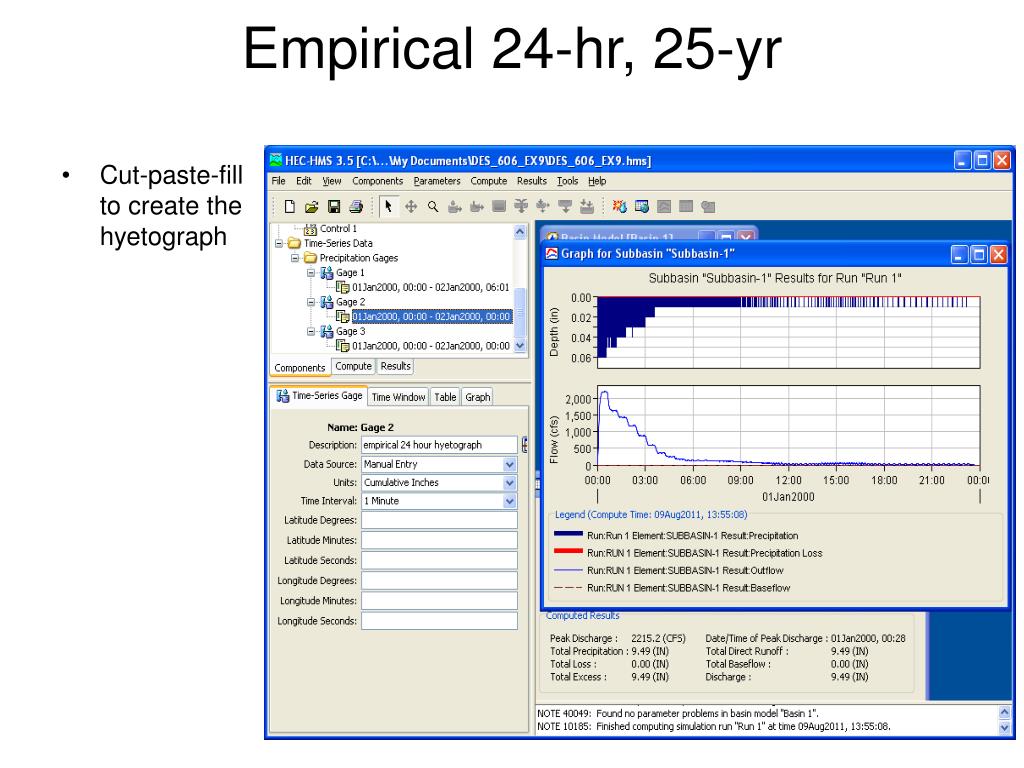Switch to the Table tab

click(445, 397)
